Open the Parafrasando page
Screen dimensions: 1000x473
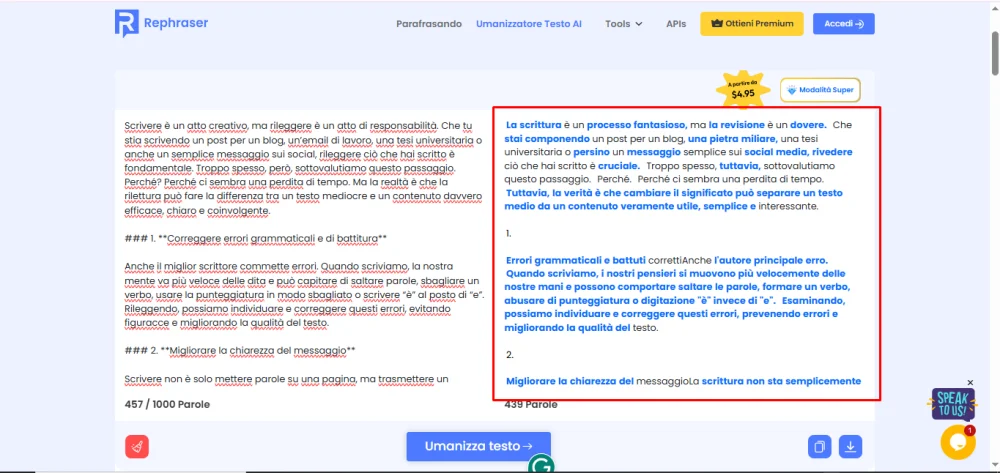429,24
